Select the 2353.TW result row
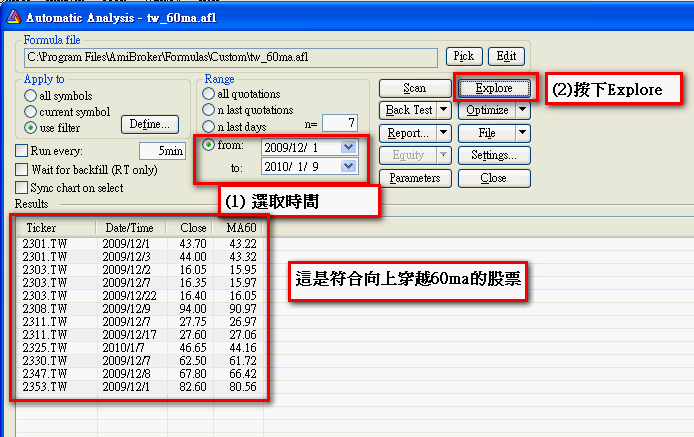 pyautogui.click(x=140, y=387)
